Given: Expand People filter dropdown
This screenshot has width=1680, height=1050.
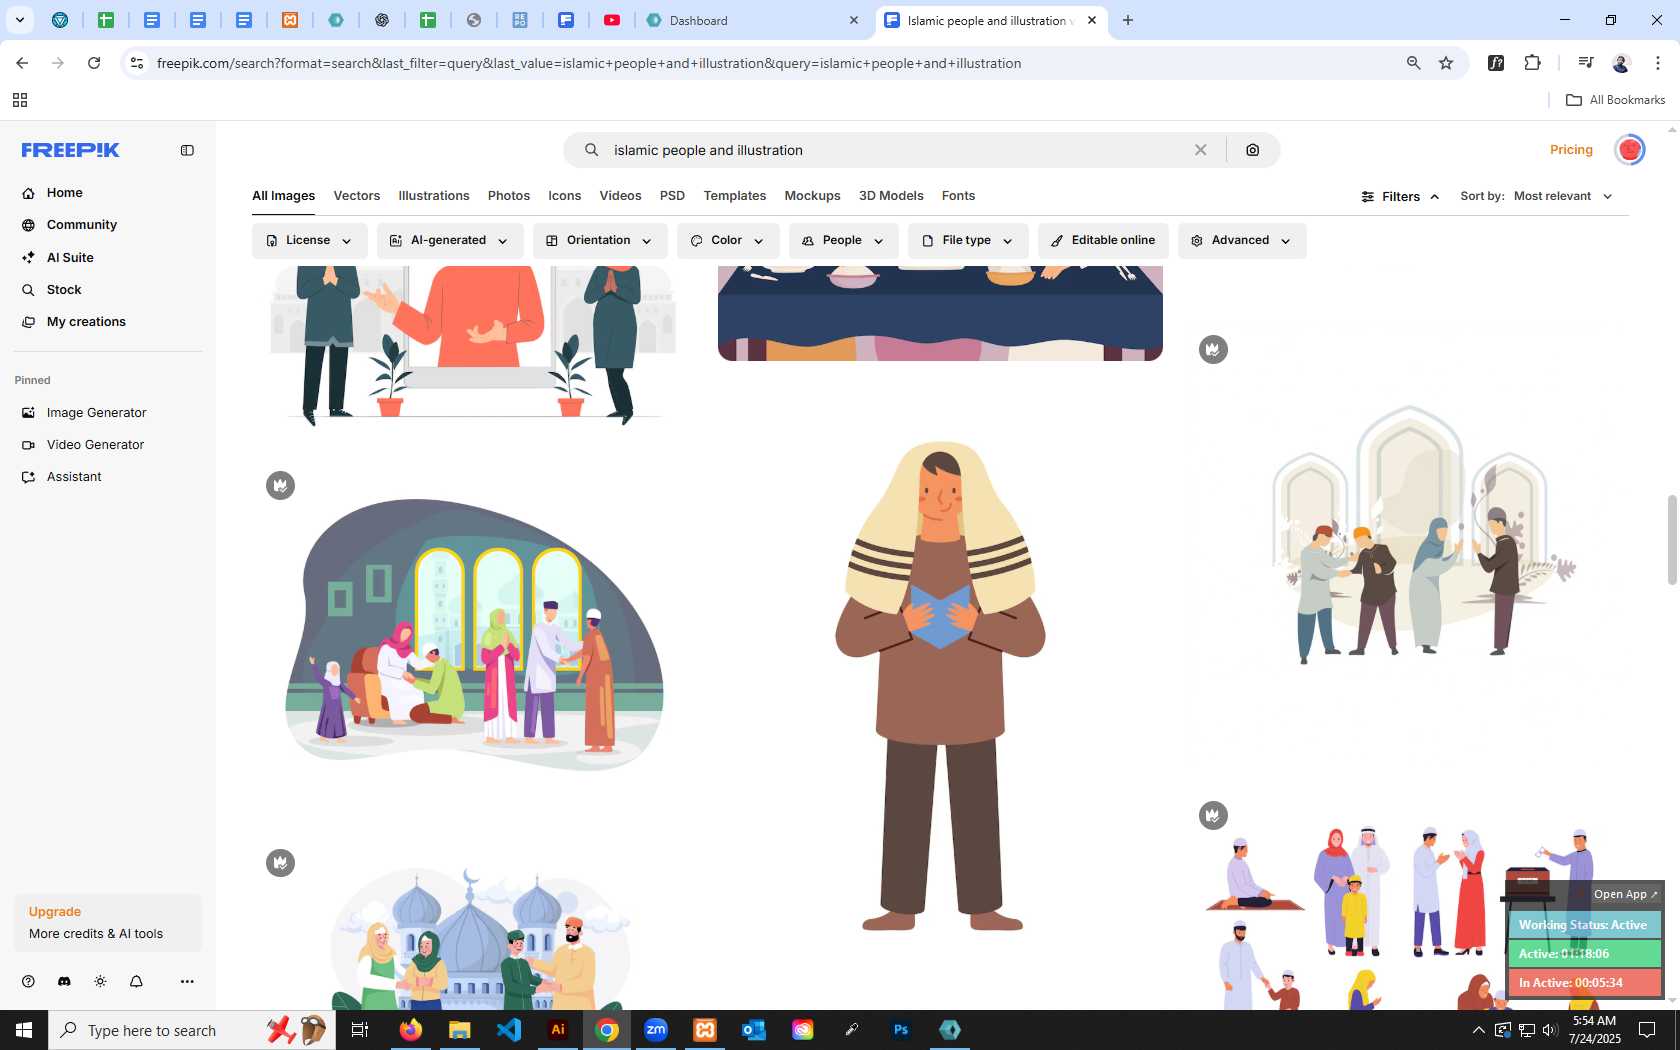Looking at the screenshot, I should pyautogui.click(x=843, y=241).
